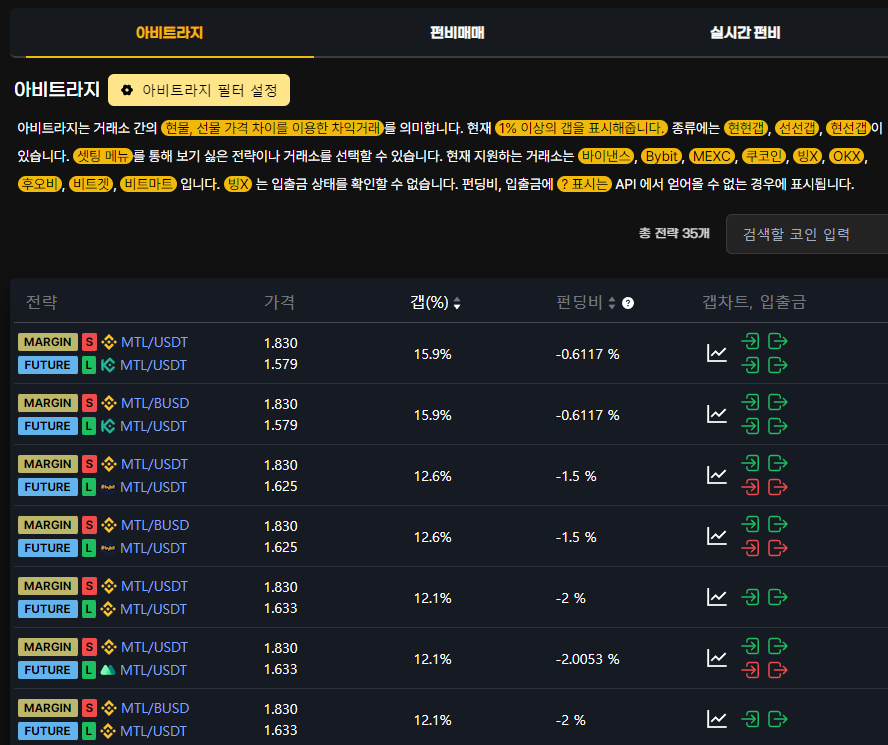Focus the 검색할 코인 입력 search field
888x745 pixels.
(807, 234)
